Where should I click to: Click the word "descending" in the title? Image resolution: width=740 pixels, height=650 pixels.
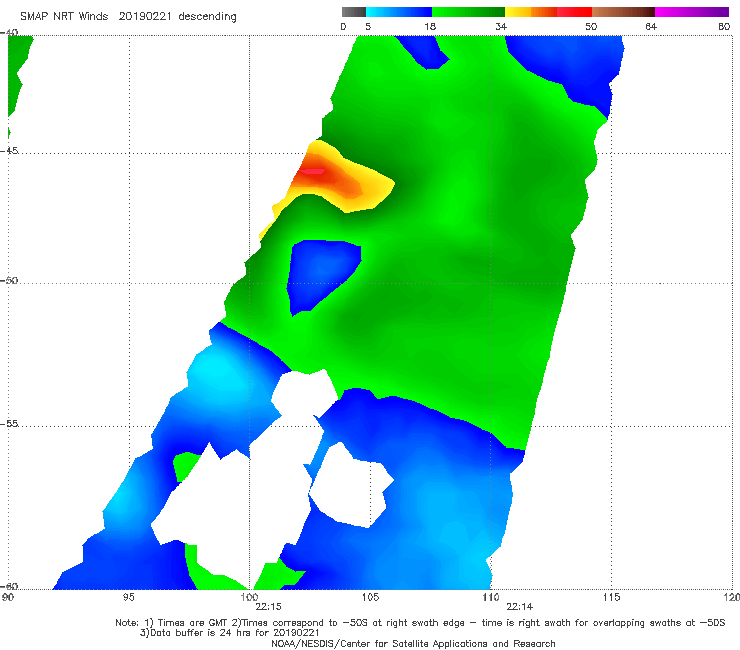coord(207,17)
